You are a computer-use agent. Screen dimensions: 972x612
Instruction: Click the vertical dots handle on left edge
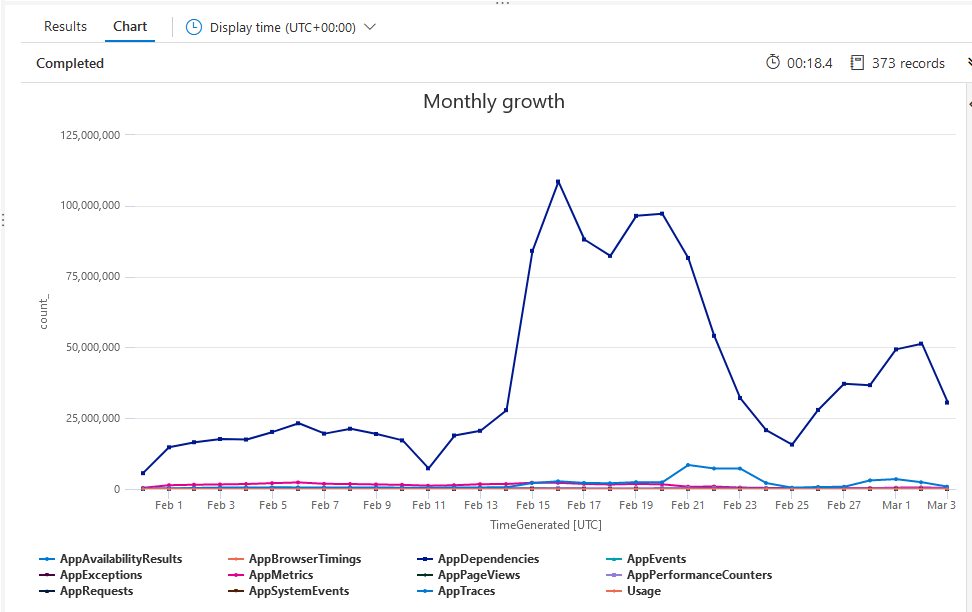[x=3, y=220]
